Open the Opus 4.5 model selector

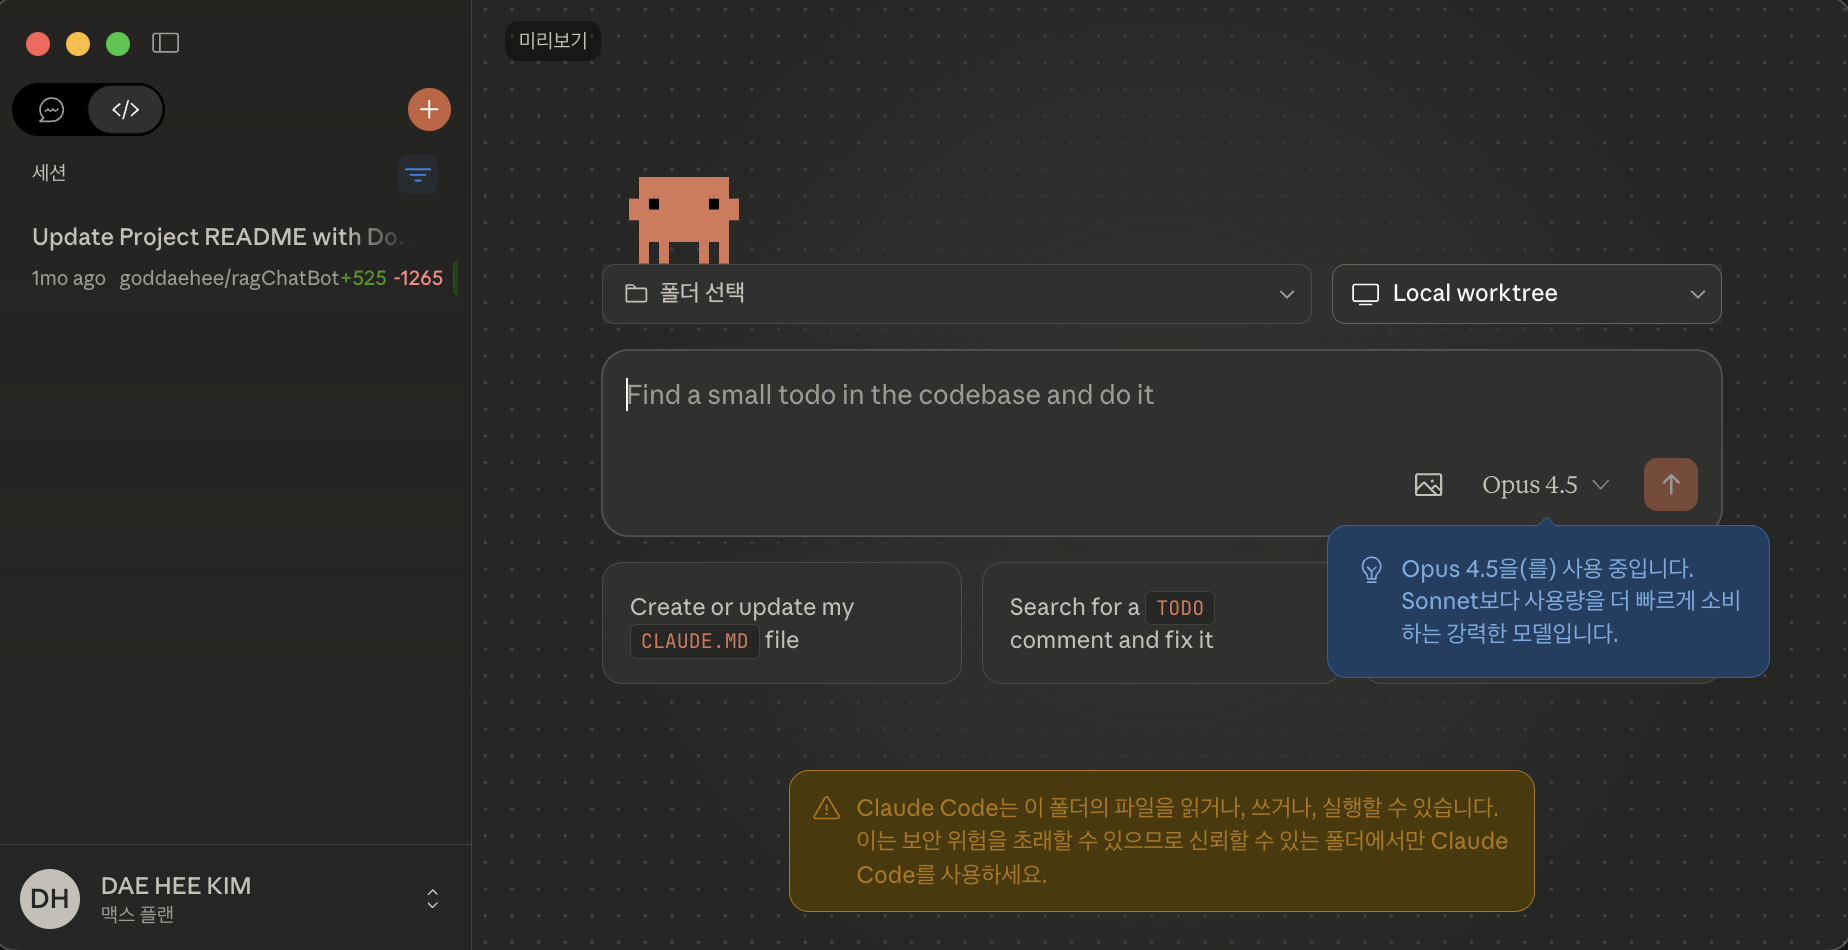(1545, 485)
